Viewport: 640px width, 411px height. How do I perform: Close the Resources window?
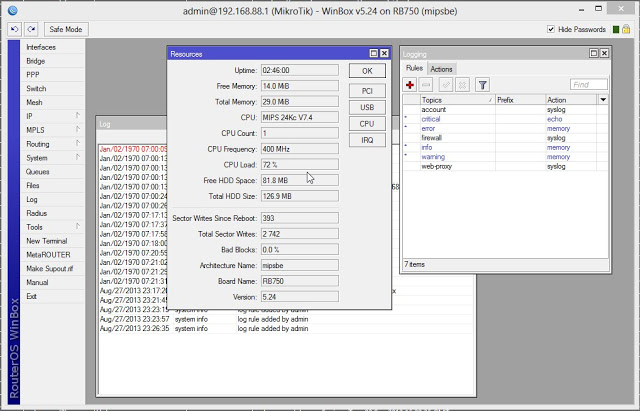coord(384,53)
